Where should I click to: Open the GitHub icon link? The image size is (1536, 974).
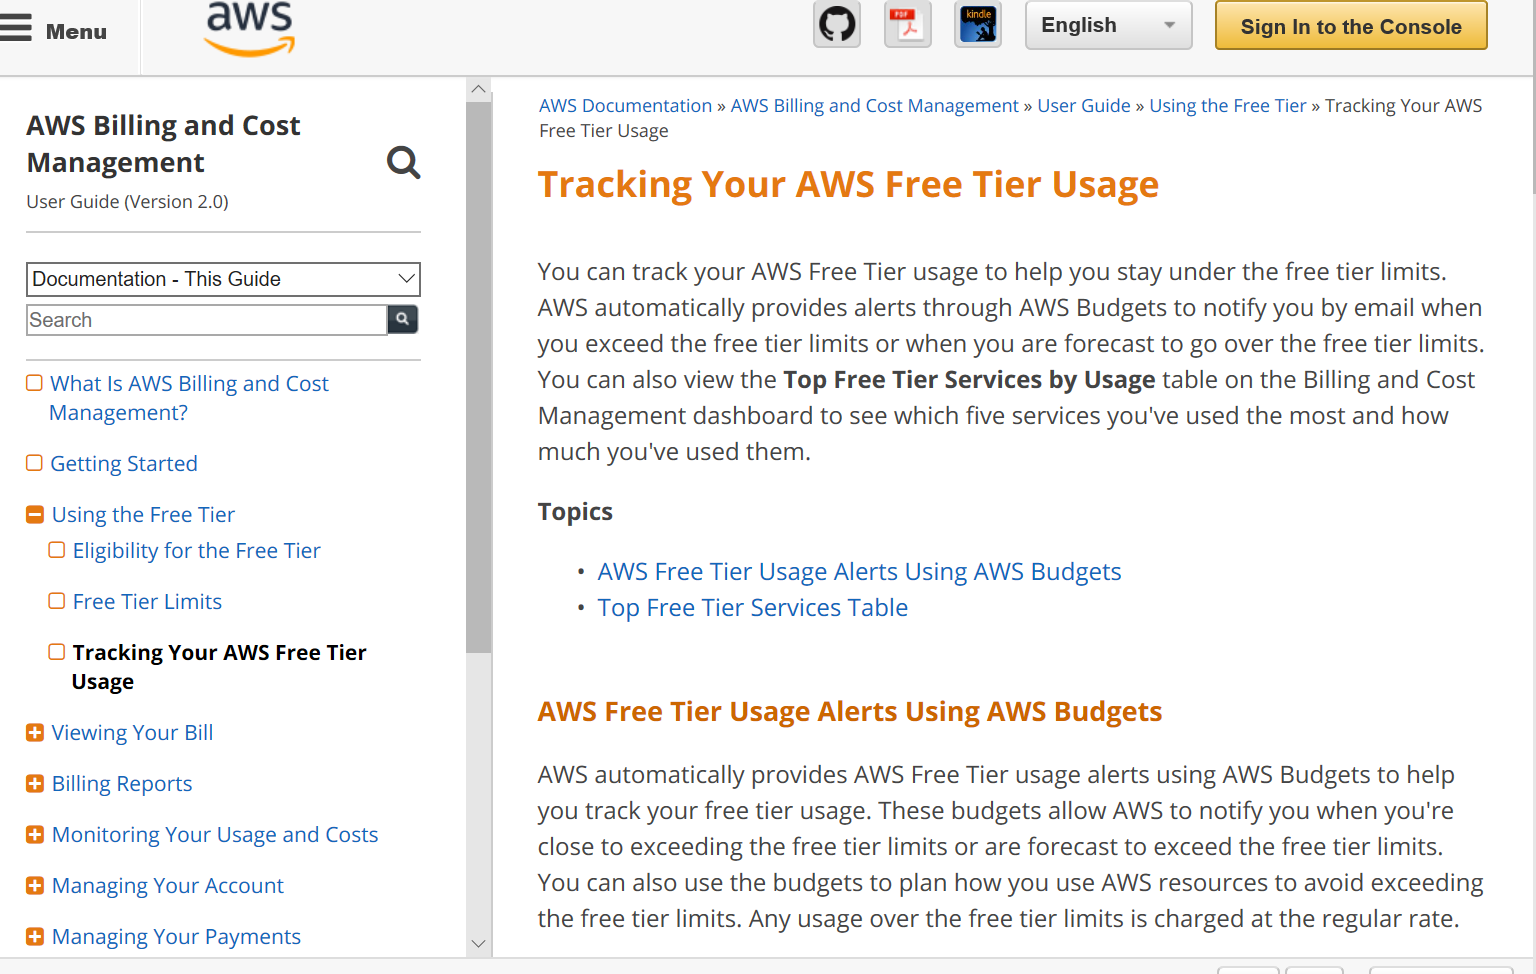pyautogui.click(x=837, y=24)
